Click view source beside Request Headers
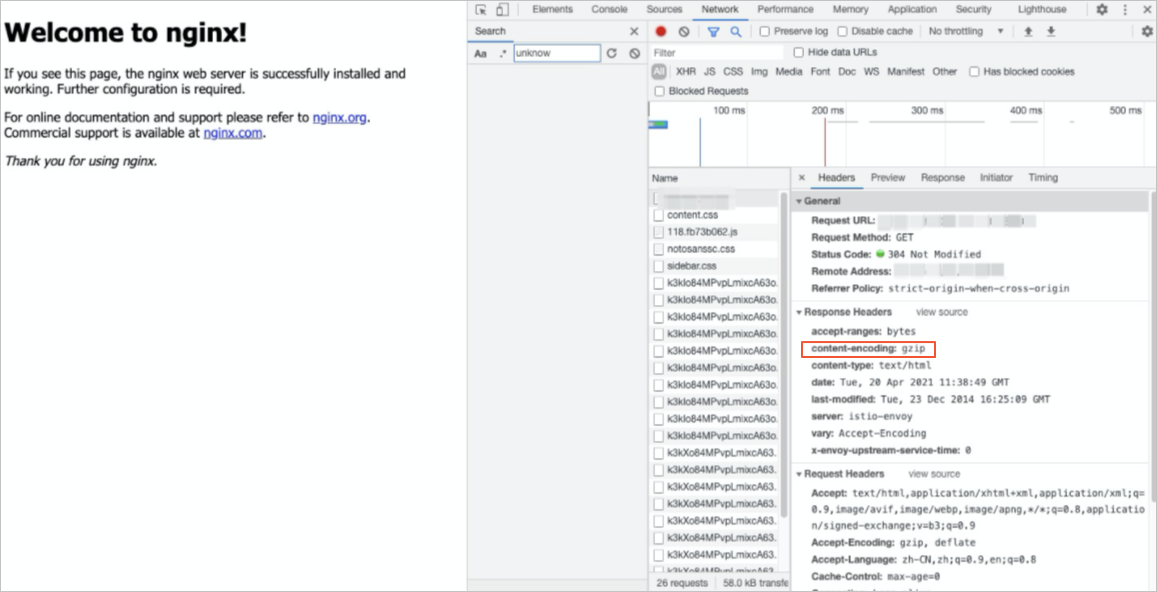1157x592 pixels. pyautogui.click(x=934, y=475)
